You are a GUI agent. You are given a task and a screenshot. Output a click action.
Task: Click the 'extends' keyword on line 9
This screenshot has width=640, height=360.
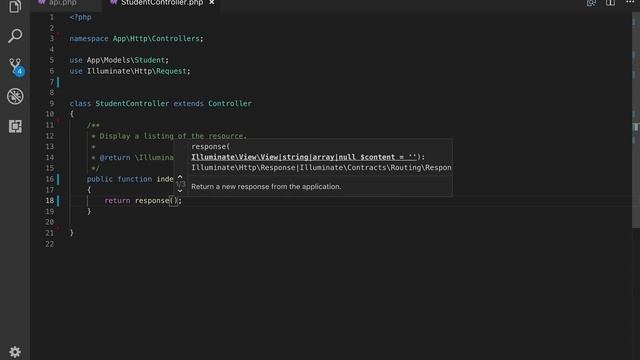pos(188,103)
